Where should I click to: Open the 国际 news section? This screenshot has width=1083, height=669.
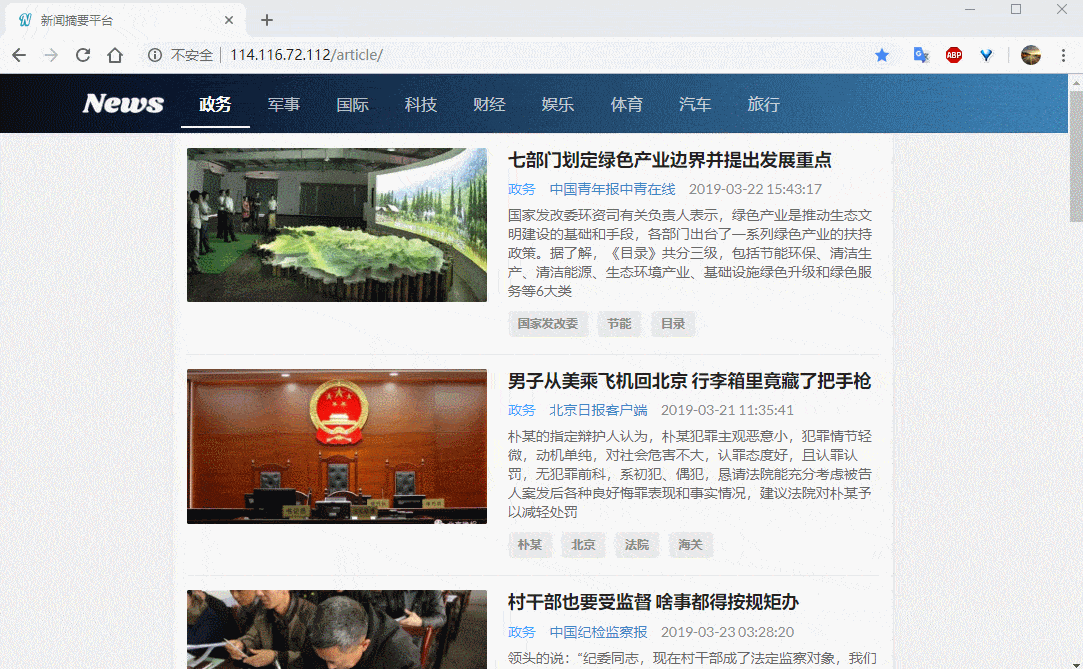(352, 104)
